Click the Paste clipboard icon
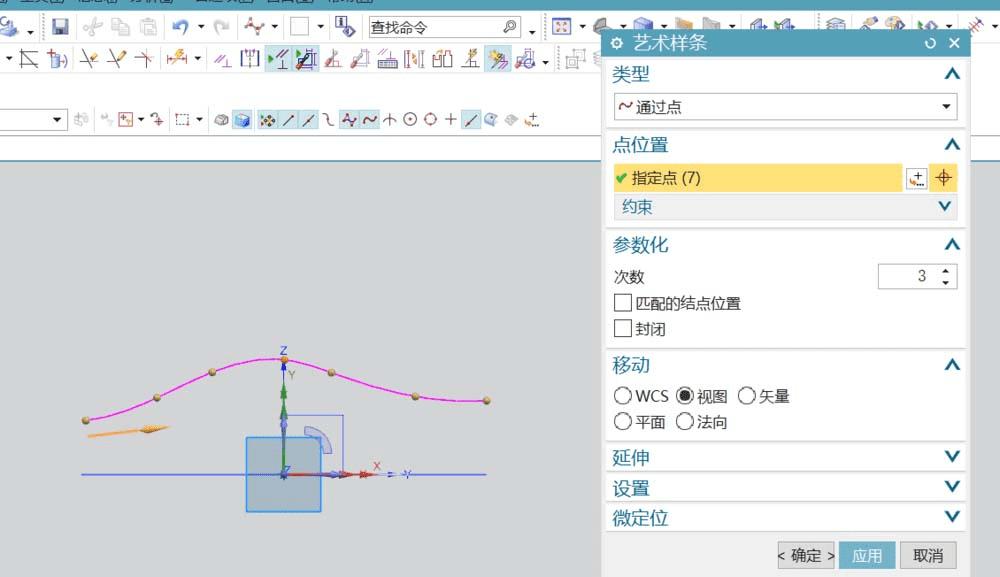The height and width of the screenshot is (577, 1000). (149, 27)
